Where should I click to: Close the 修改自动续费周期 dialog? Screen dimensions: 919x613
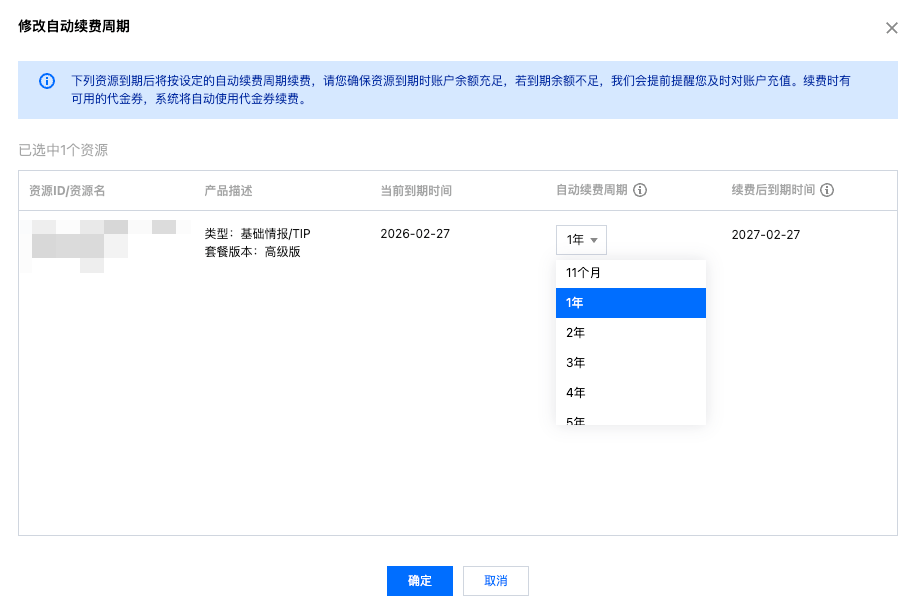891,28
